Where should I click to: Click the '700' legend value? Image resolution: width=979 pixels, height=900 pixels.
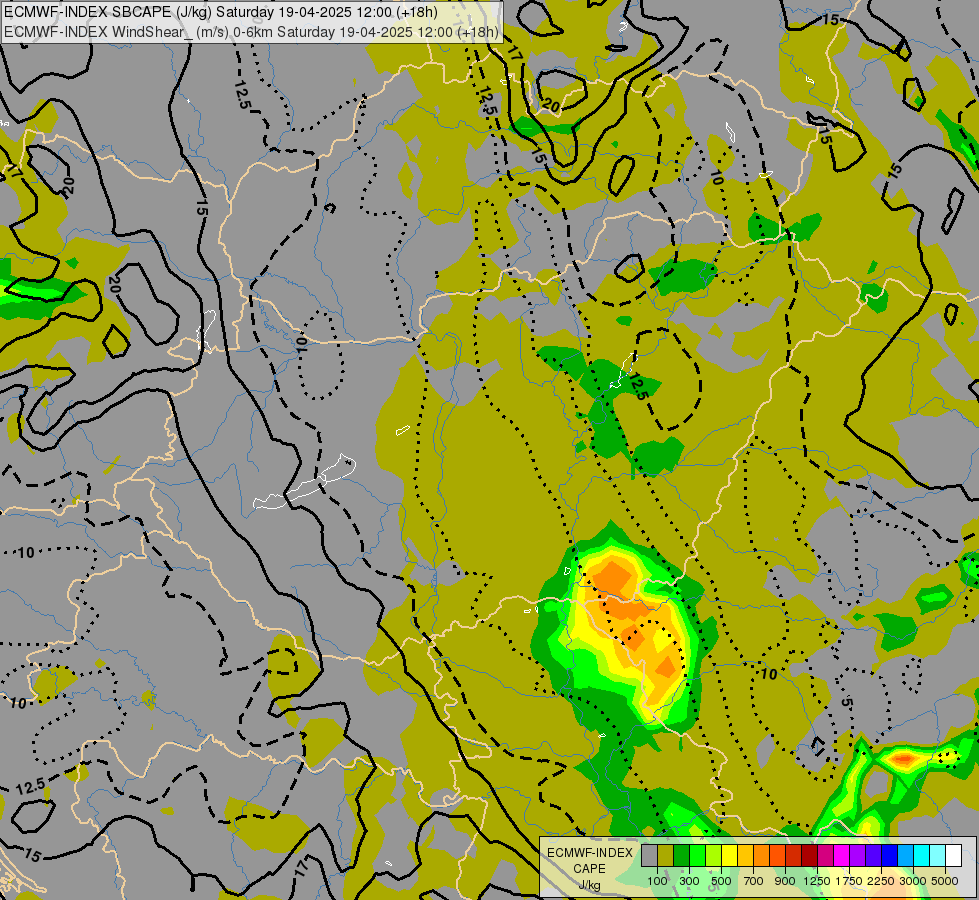coord(754,881)
